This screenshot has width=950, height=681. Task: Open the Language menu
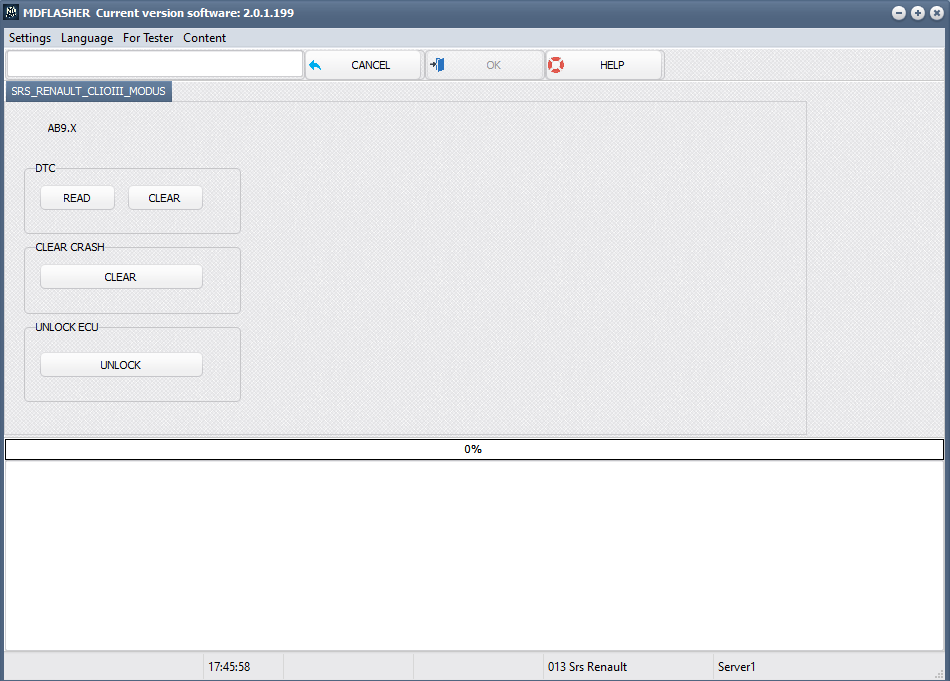(x=87, y=38)
